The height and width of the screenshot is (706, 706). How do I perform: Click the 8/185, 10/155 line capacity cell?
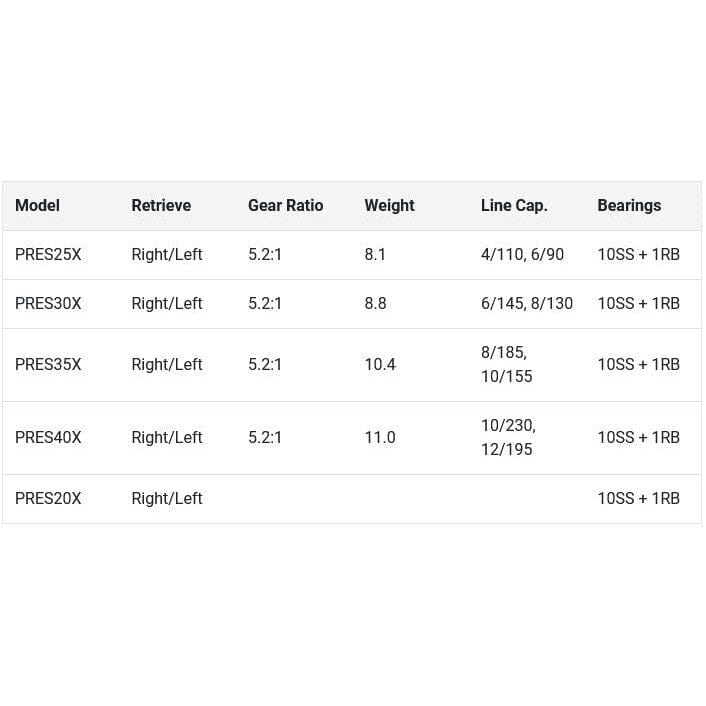[507, 364]
